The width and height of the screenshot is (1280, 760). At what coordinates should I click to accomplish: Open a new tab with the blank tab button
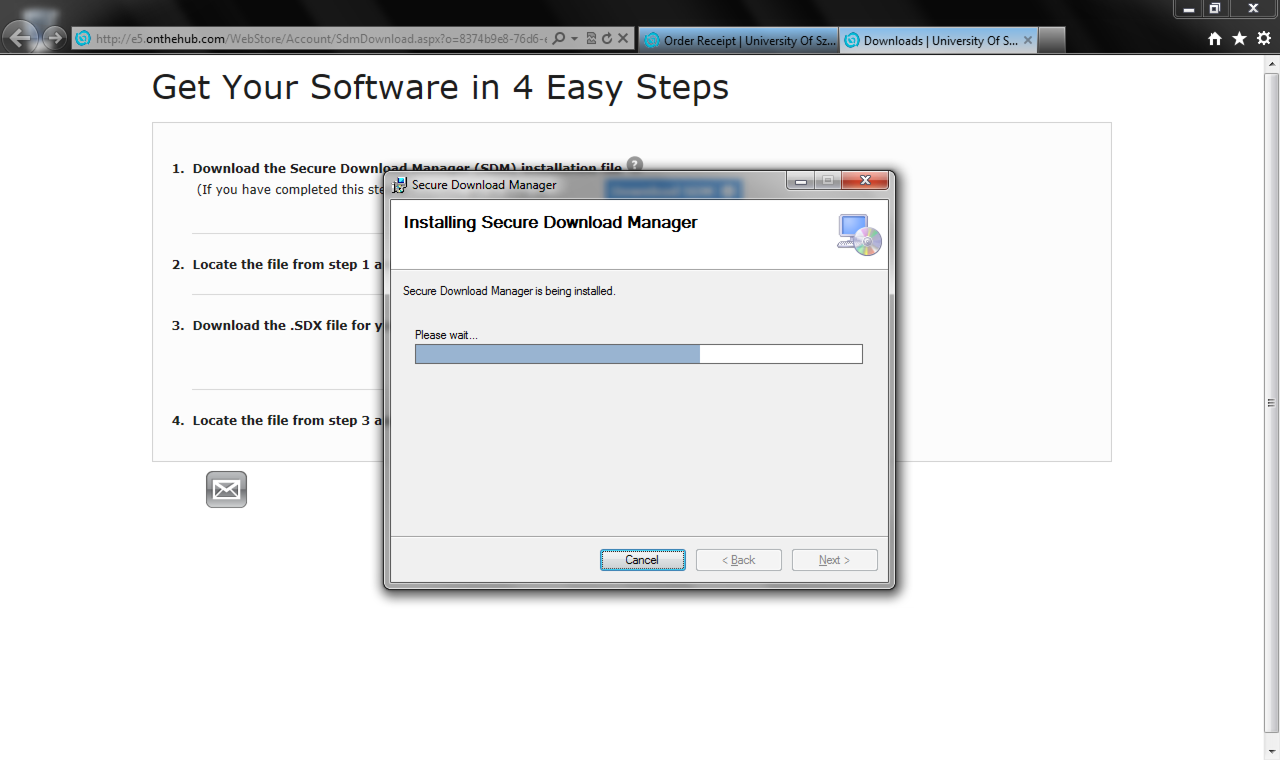point(1052,40)
